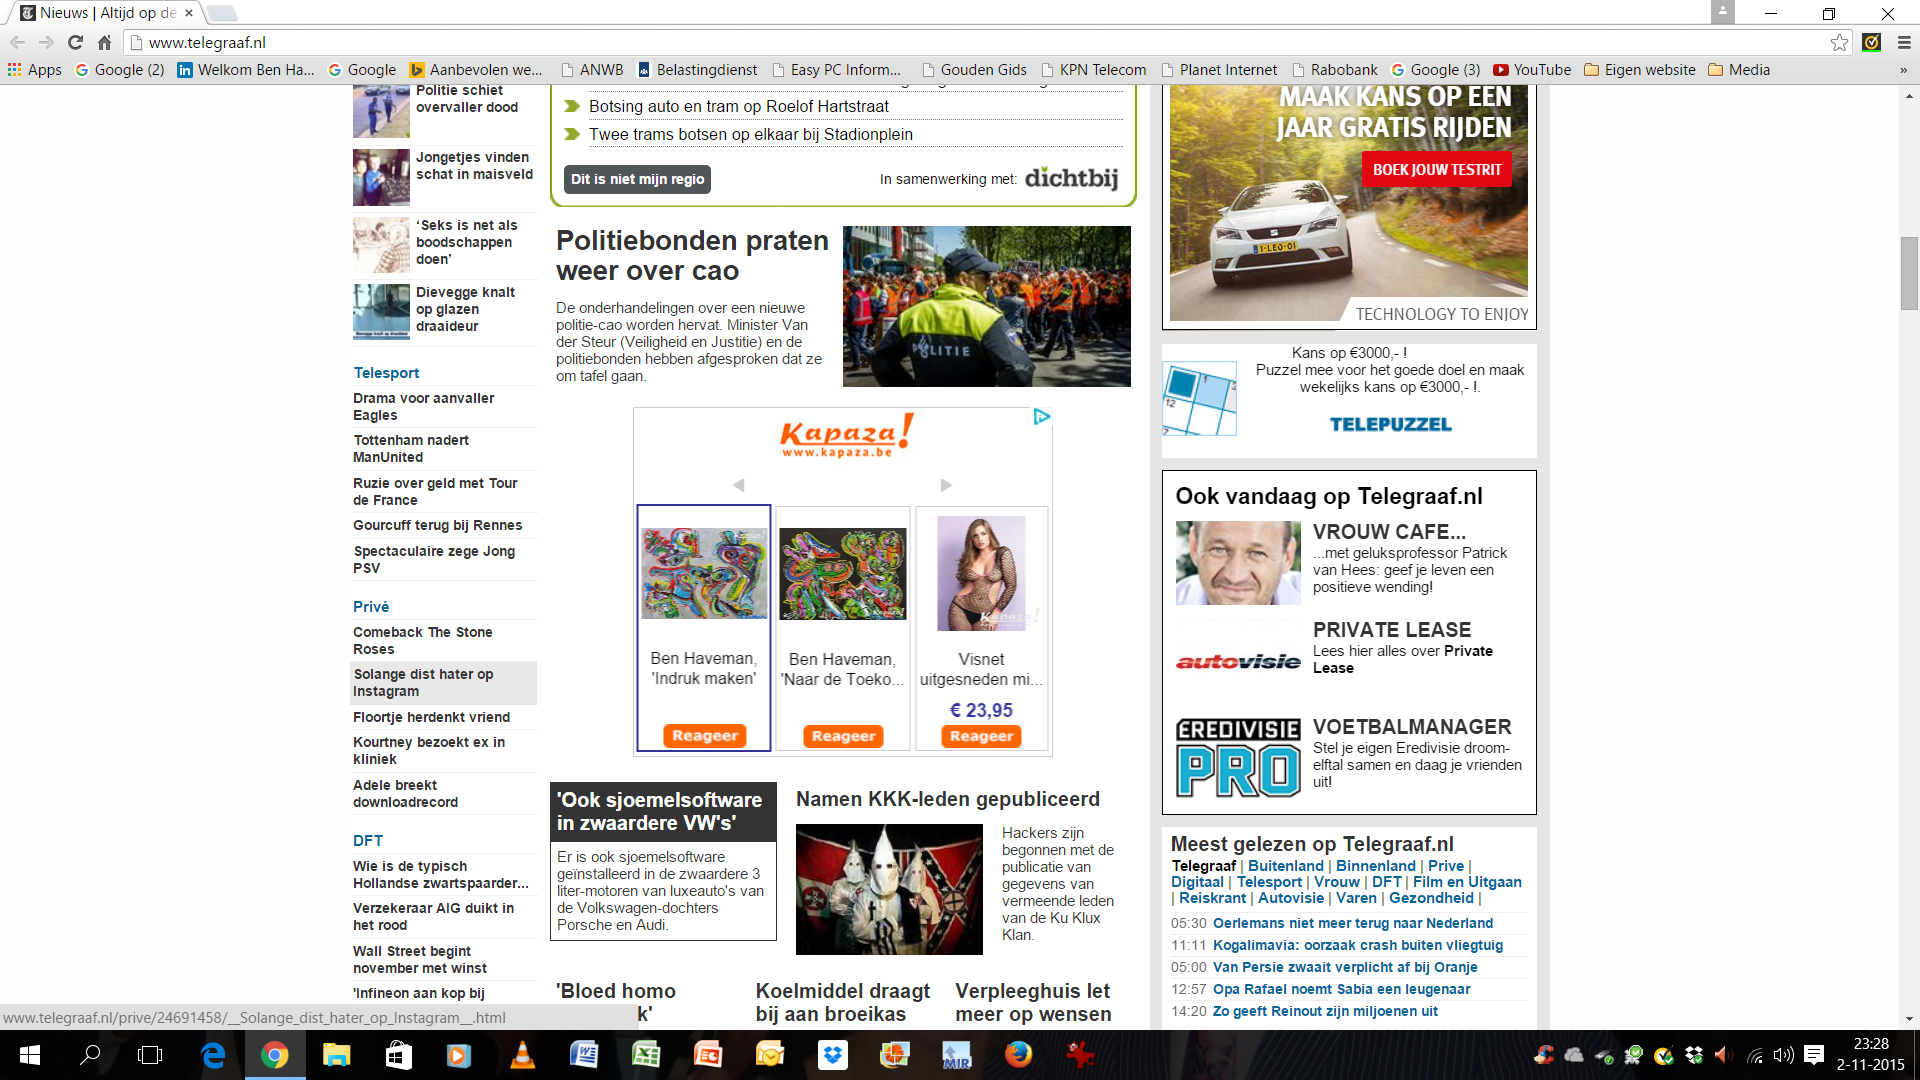The height and width of the screenshot is (1080, 1920).
Task: Open 'Twee trams botsen op elkaar bij Stadionplein'
Action: [x=750, y=134]
